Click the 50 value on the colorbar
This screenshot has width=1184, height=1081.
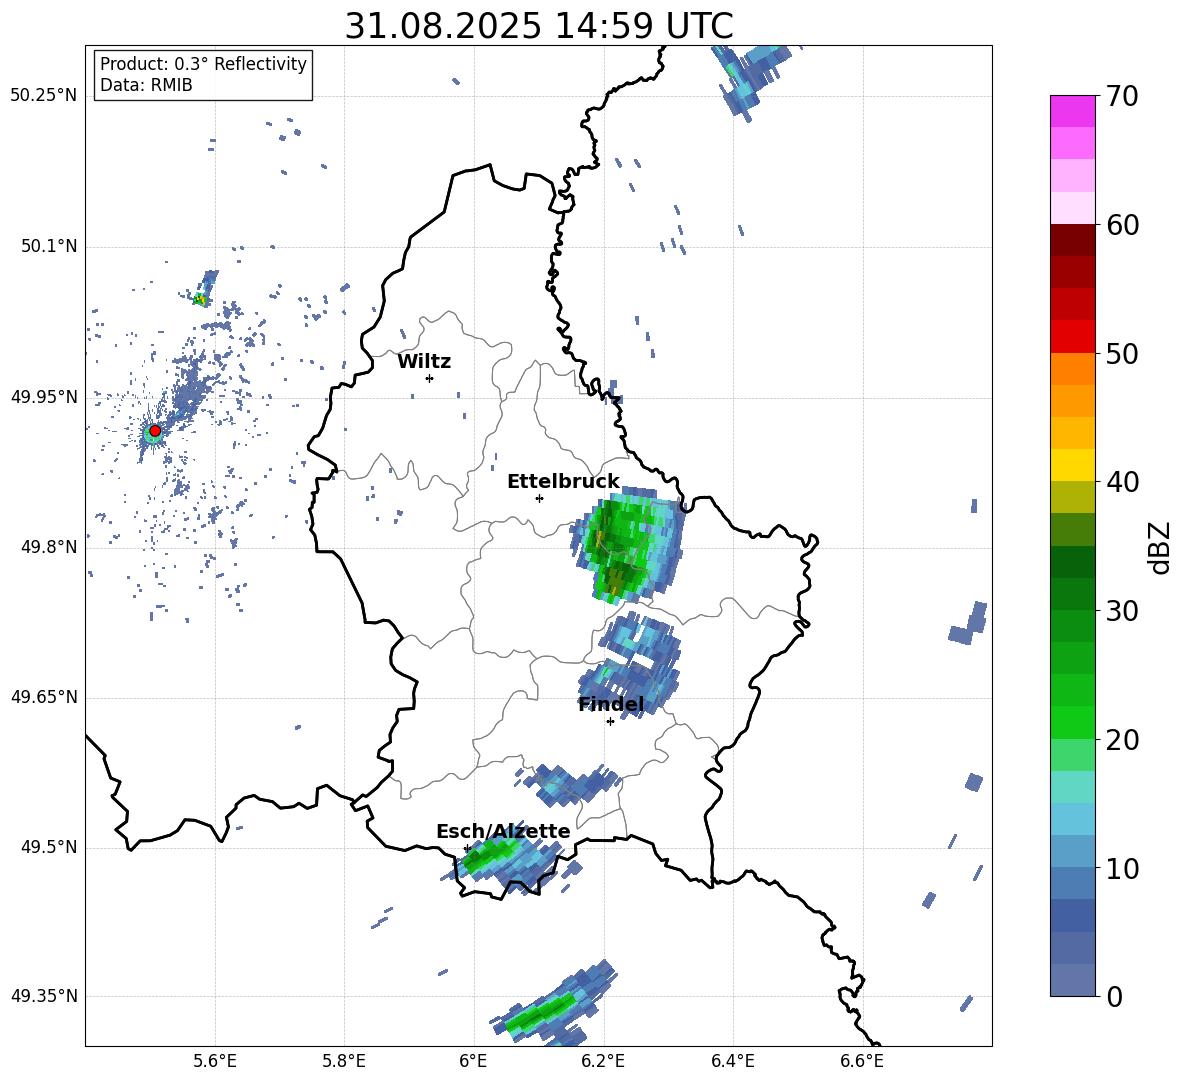tap(1121, 353)
